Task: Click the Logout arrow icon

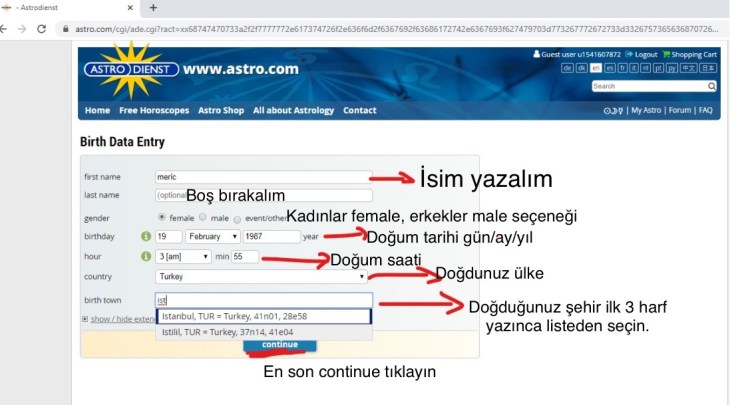Action: 629,54
